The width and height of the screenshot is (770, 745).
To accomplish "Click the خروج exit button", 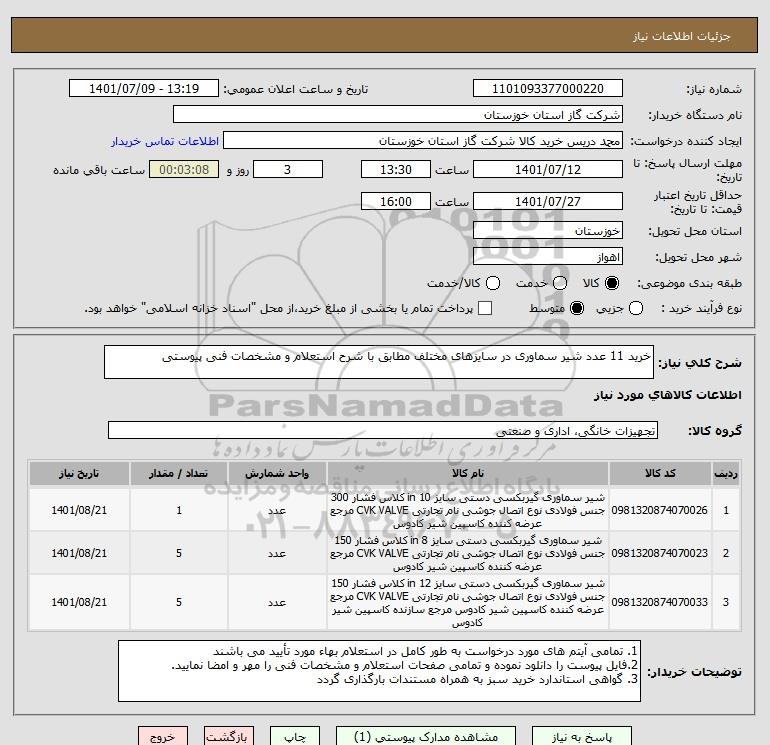I will [x=163, y=737].
